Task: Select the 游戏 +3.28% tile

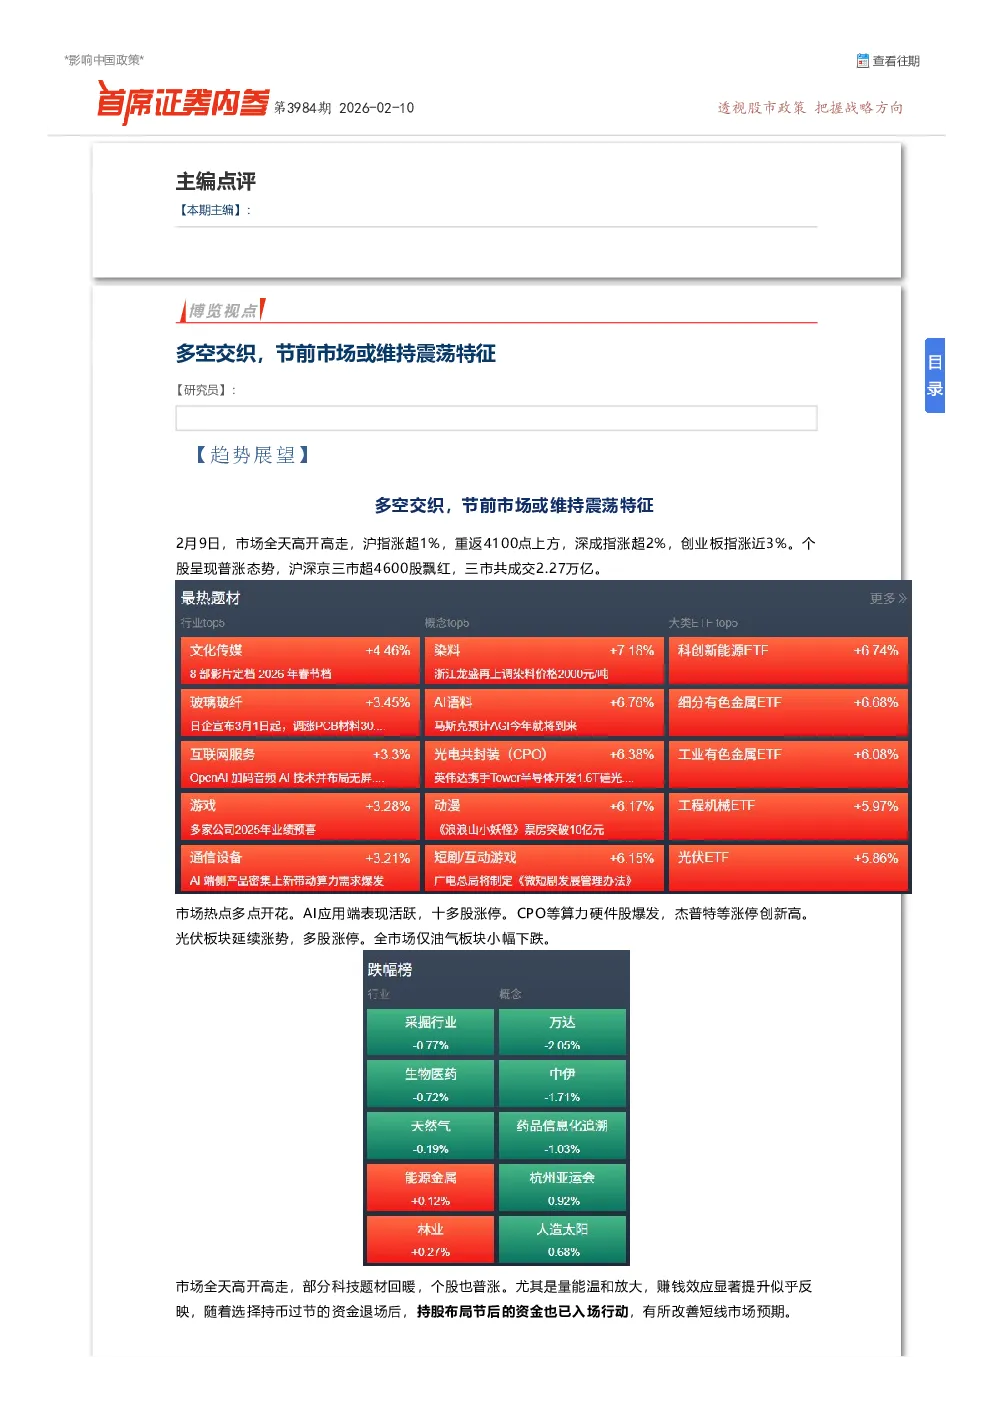Action: coord(300,816)
